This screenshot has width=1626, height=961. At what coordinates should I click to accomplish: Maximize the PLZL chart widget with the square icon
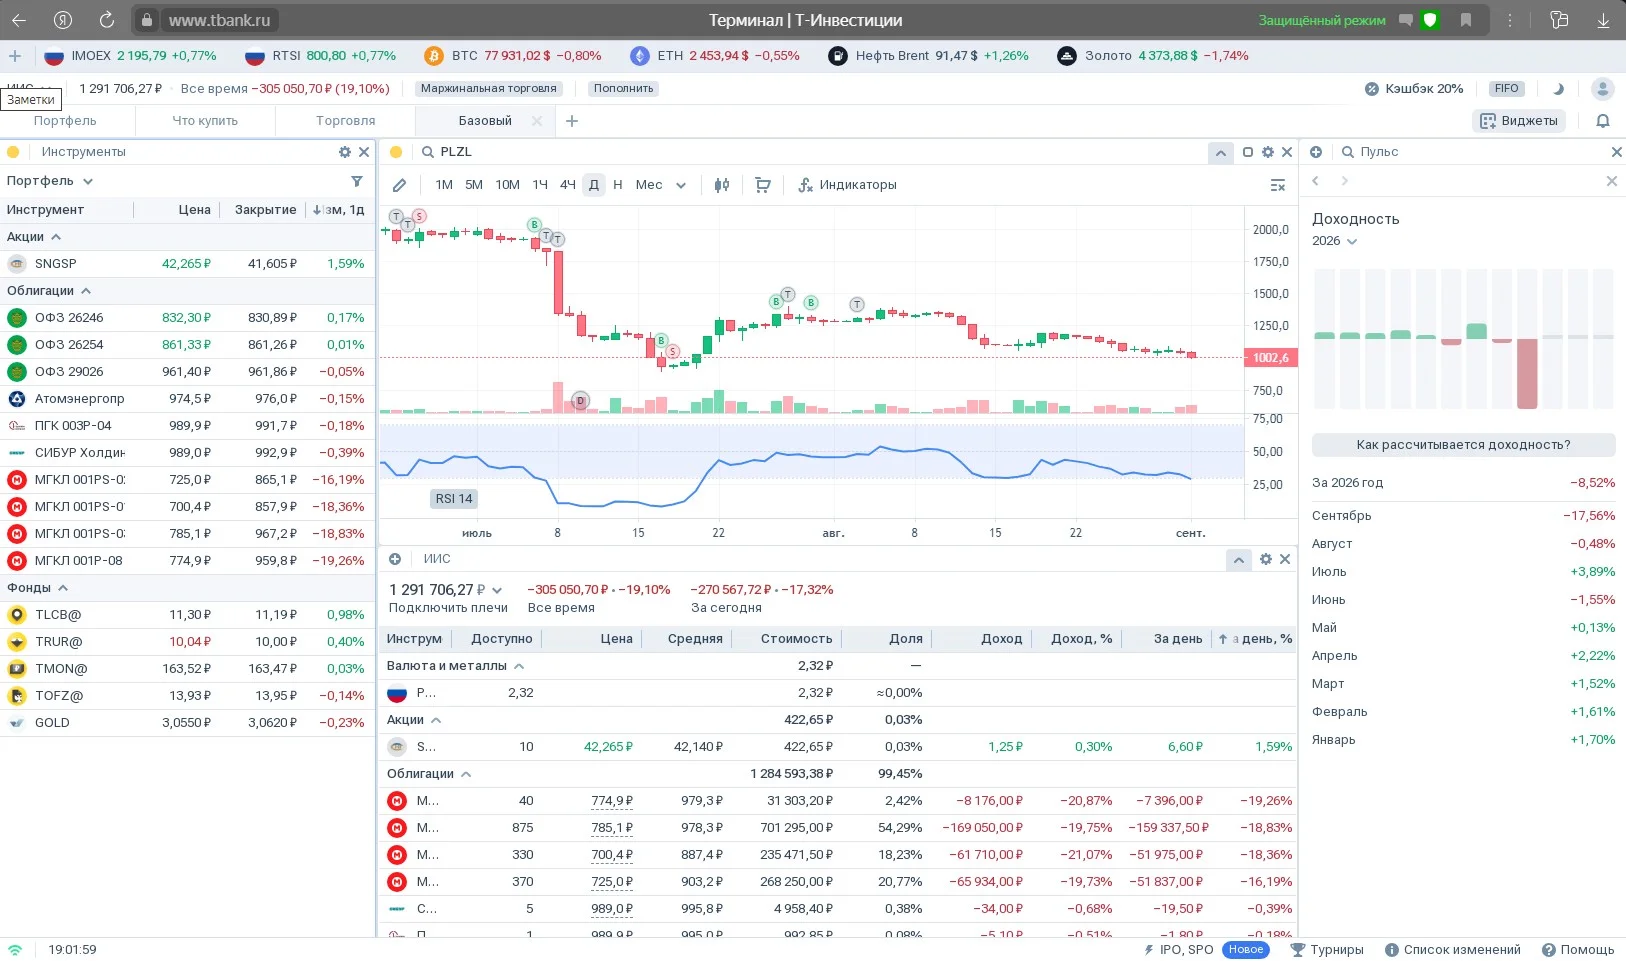tap(1247, 152)
